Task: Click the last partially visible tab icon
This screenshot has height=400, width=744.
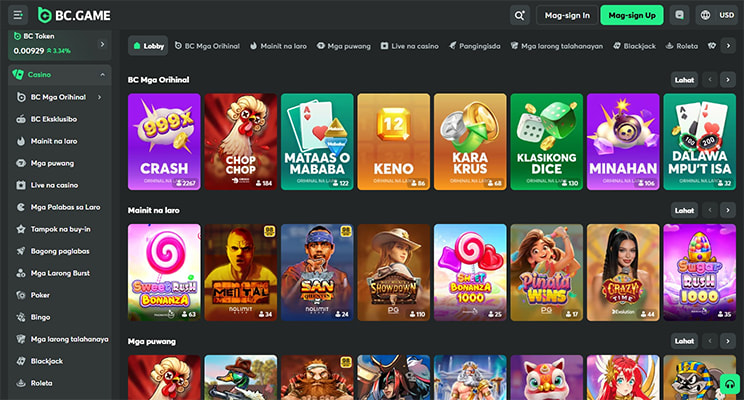Action: pyautogui.click(x=712, y=46)
